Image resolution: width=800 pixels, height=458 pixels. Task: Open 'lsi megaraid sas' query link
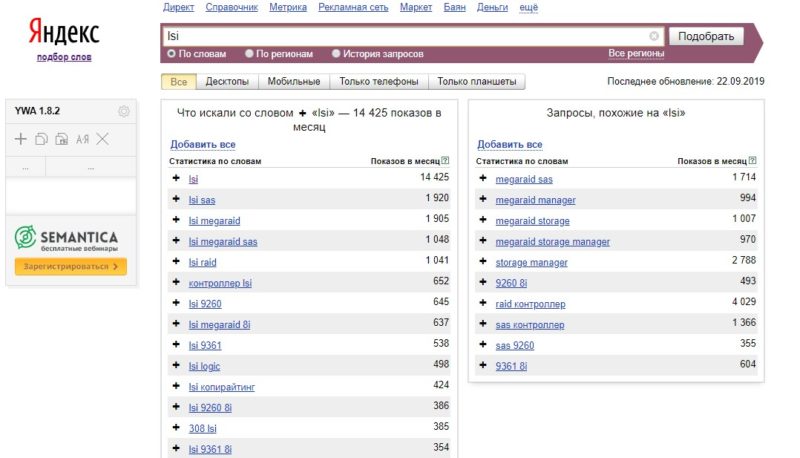click(x=223, y=242)
